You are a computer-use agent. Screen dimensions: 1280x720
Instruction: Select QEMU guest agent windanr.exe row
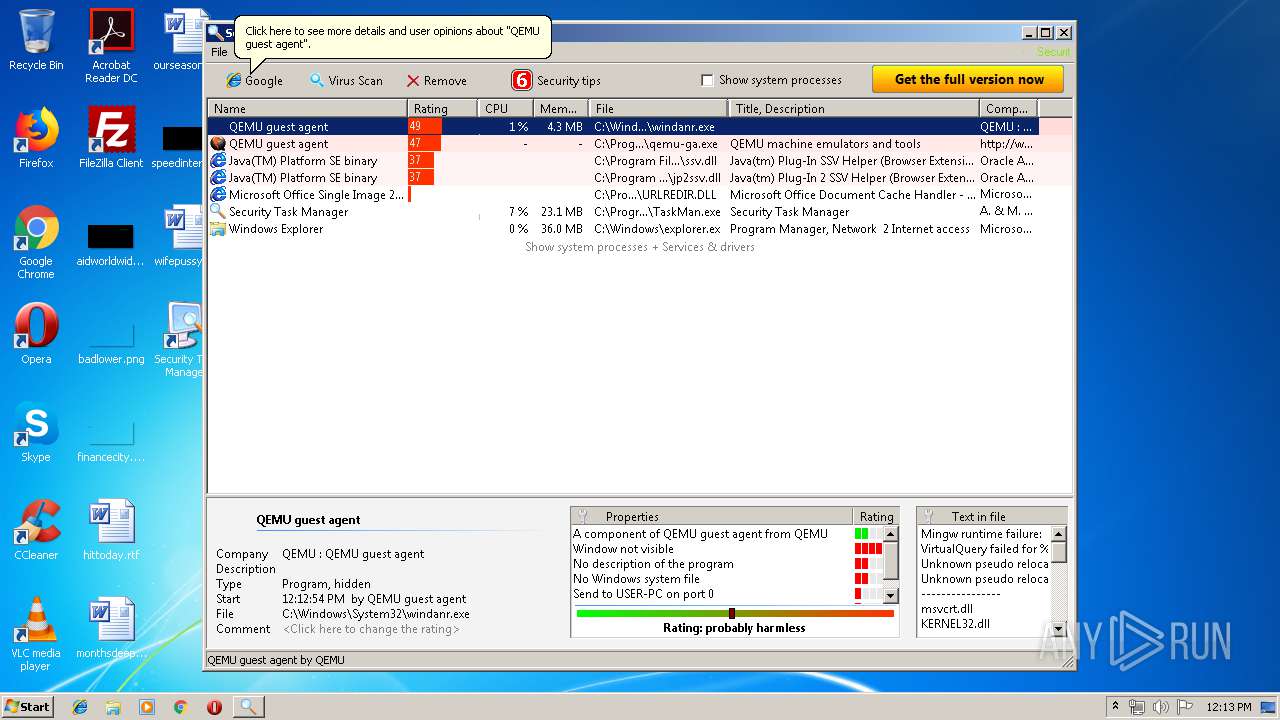pos(623,127)
